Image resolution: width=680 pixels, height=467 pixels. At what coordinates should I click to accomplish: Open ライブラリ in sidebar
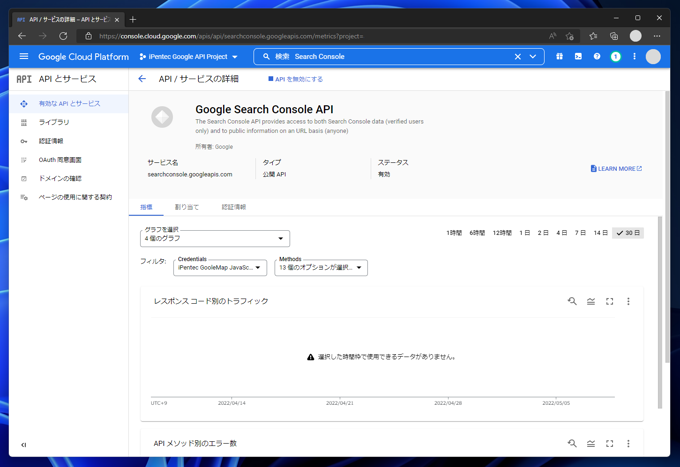[69, 122]
